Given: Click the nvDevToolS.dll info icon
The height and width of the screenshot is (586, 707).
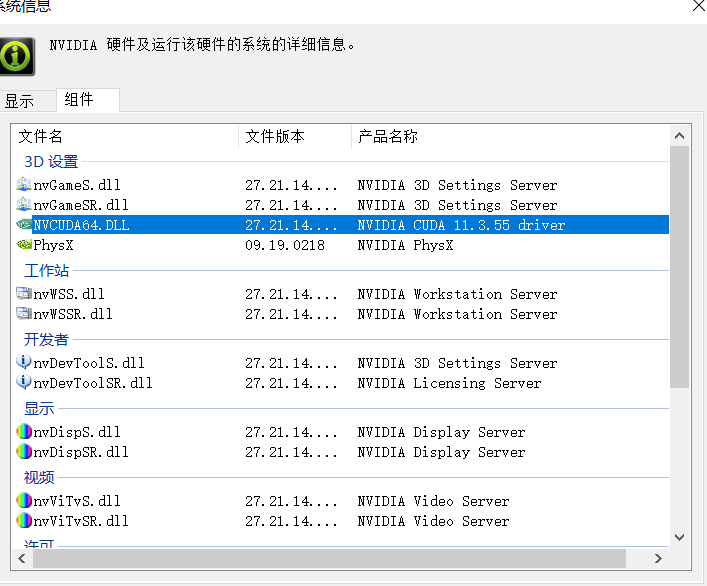Looking at the screenshot, I should 23,362.
